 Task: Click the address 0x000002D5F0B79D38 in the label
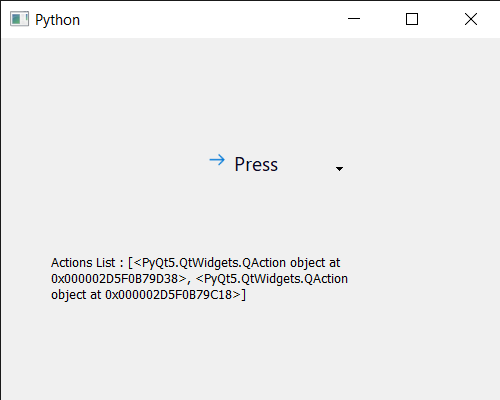(x=114, y=279)
